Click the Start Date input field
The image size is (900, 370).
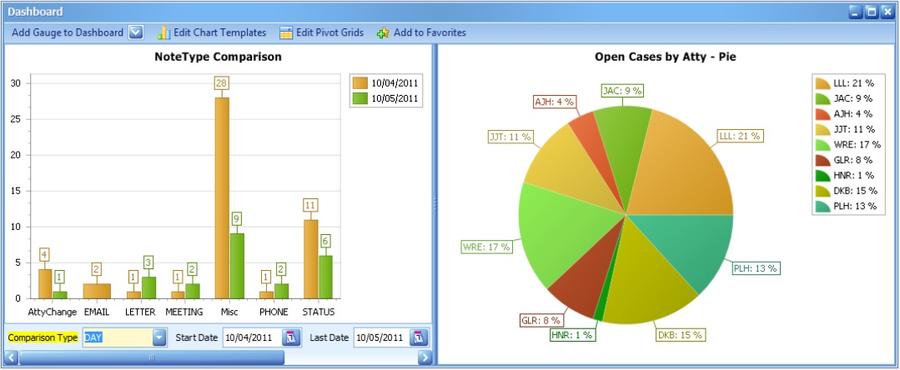click(x=251, y=337)
